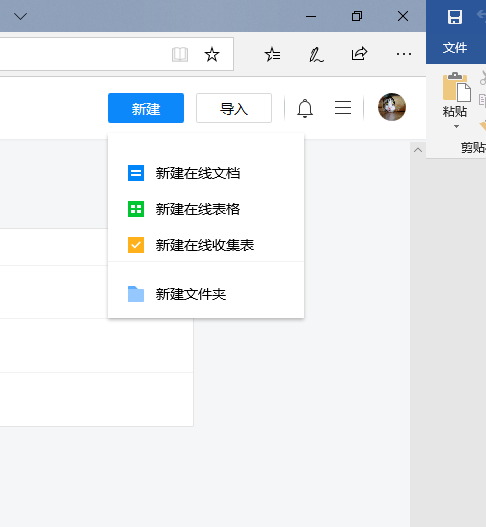
Task: Click the add notes pen icon
Action: (316, 54)
